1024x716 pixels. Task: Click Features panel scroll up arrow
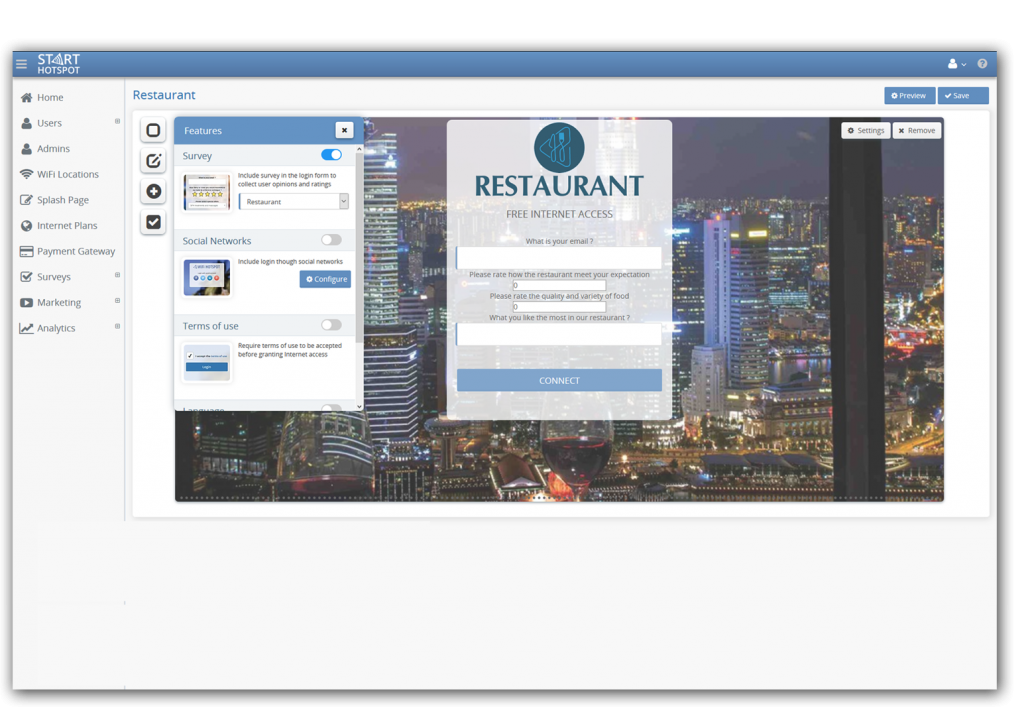359,150
